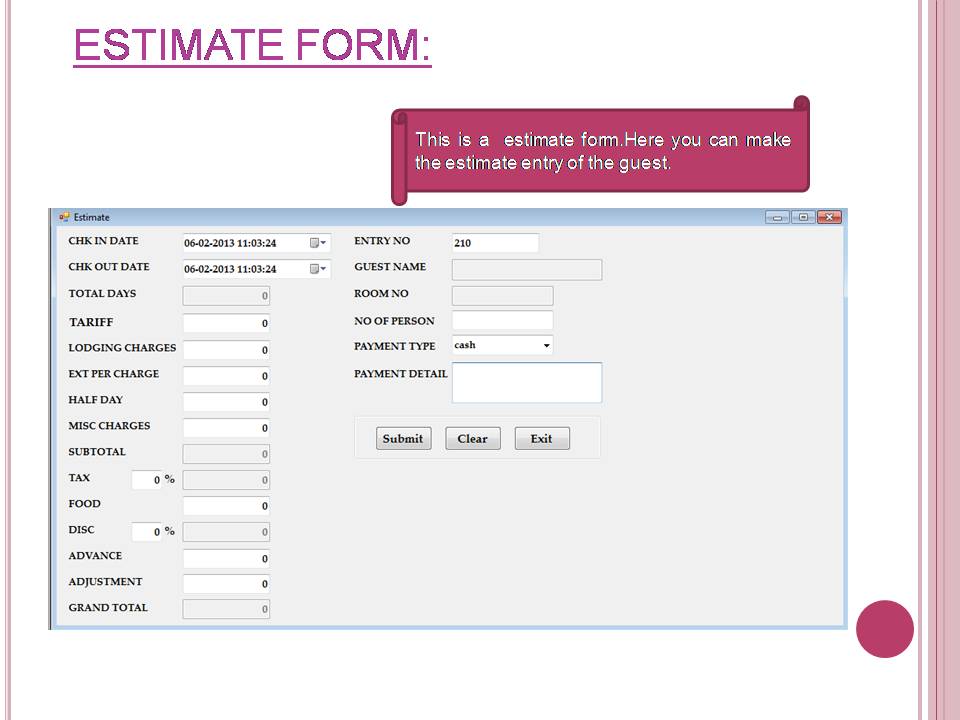Click the Estimate window app icon

64,217
